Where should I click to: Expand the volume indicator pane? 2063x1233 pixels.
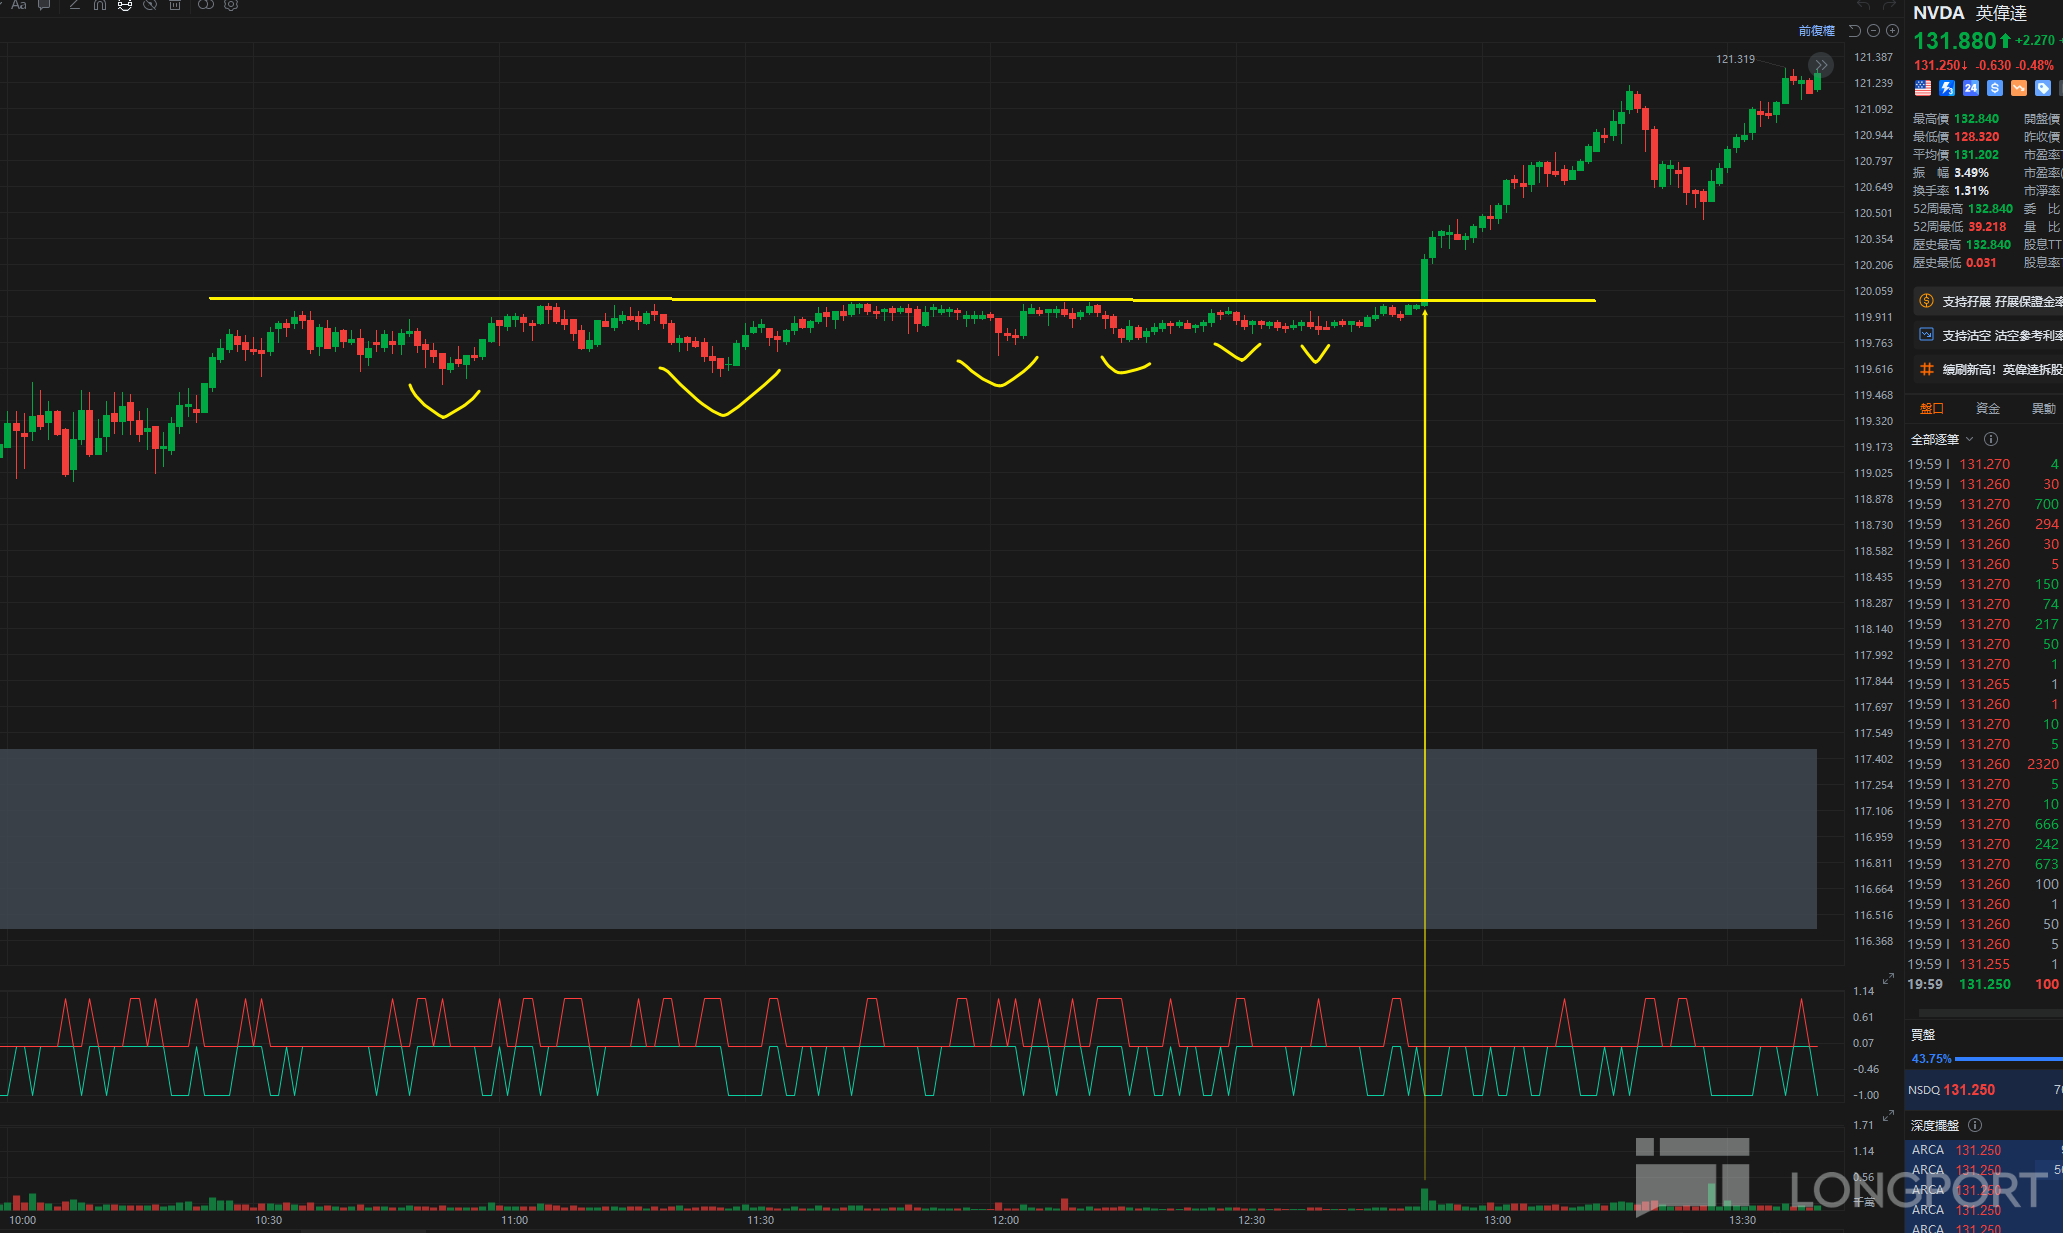click(1888, 1115)
